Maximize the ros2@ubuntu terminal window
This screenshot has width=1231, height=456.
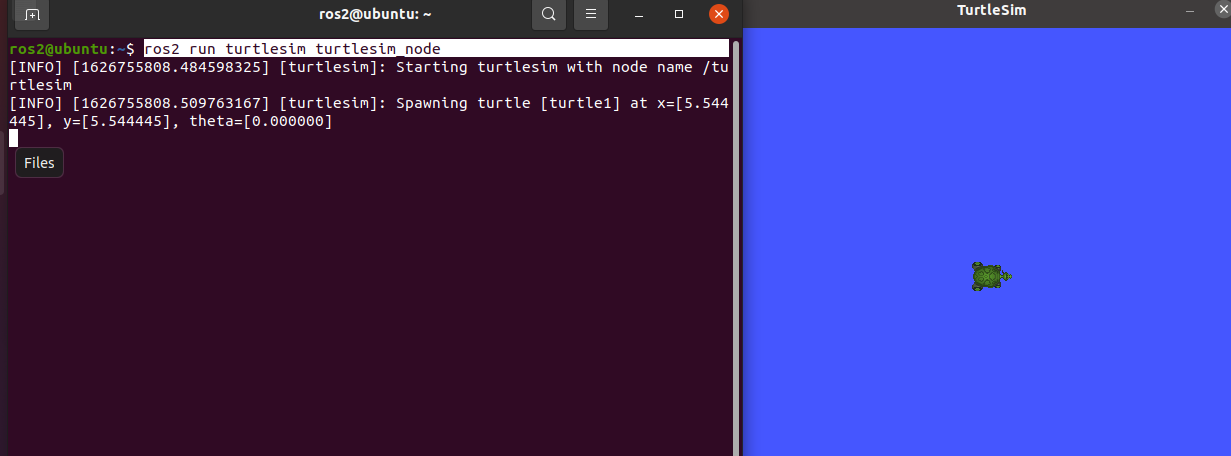[x=679, y=15]
